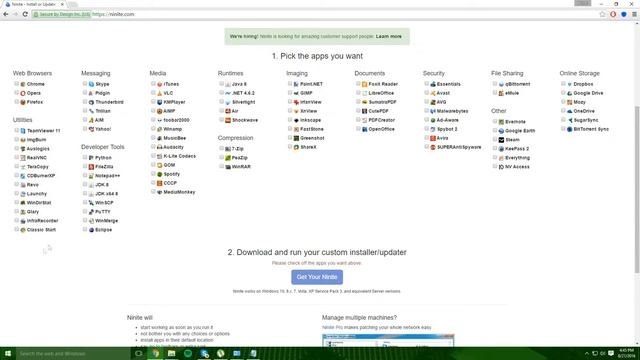Click the browser back arrow

[x=6, y=14]
